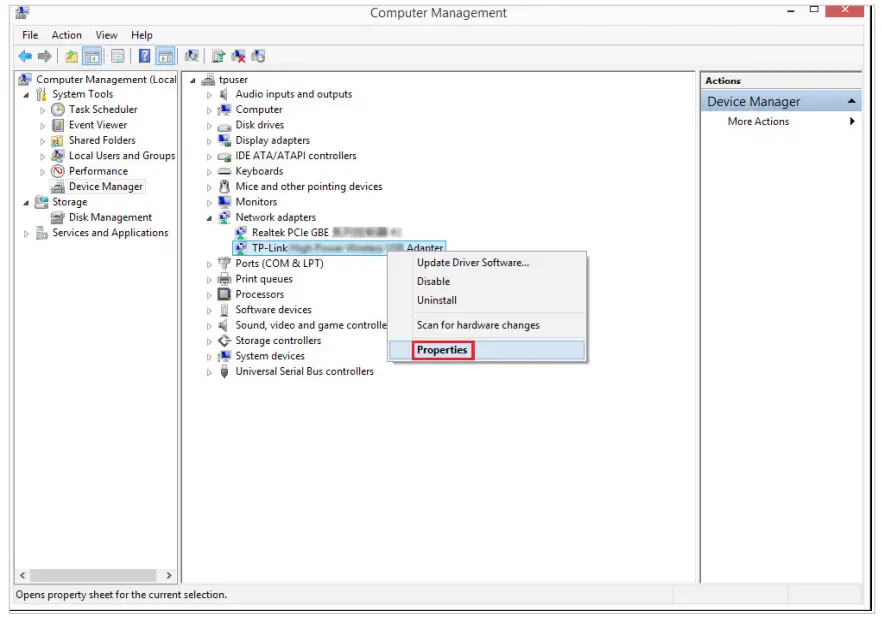The height and width of the screenshot is (617, 882).
Task: Select Disk Management in the left tree
Action: point(110,217)
